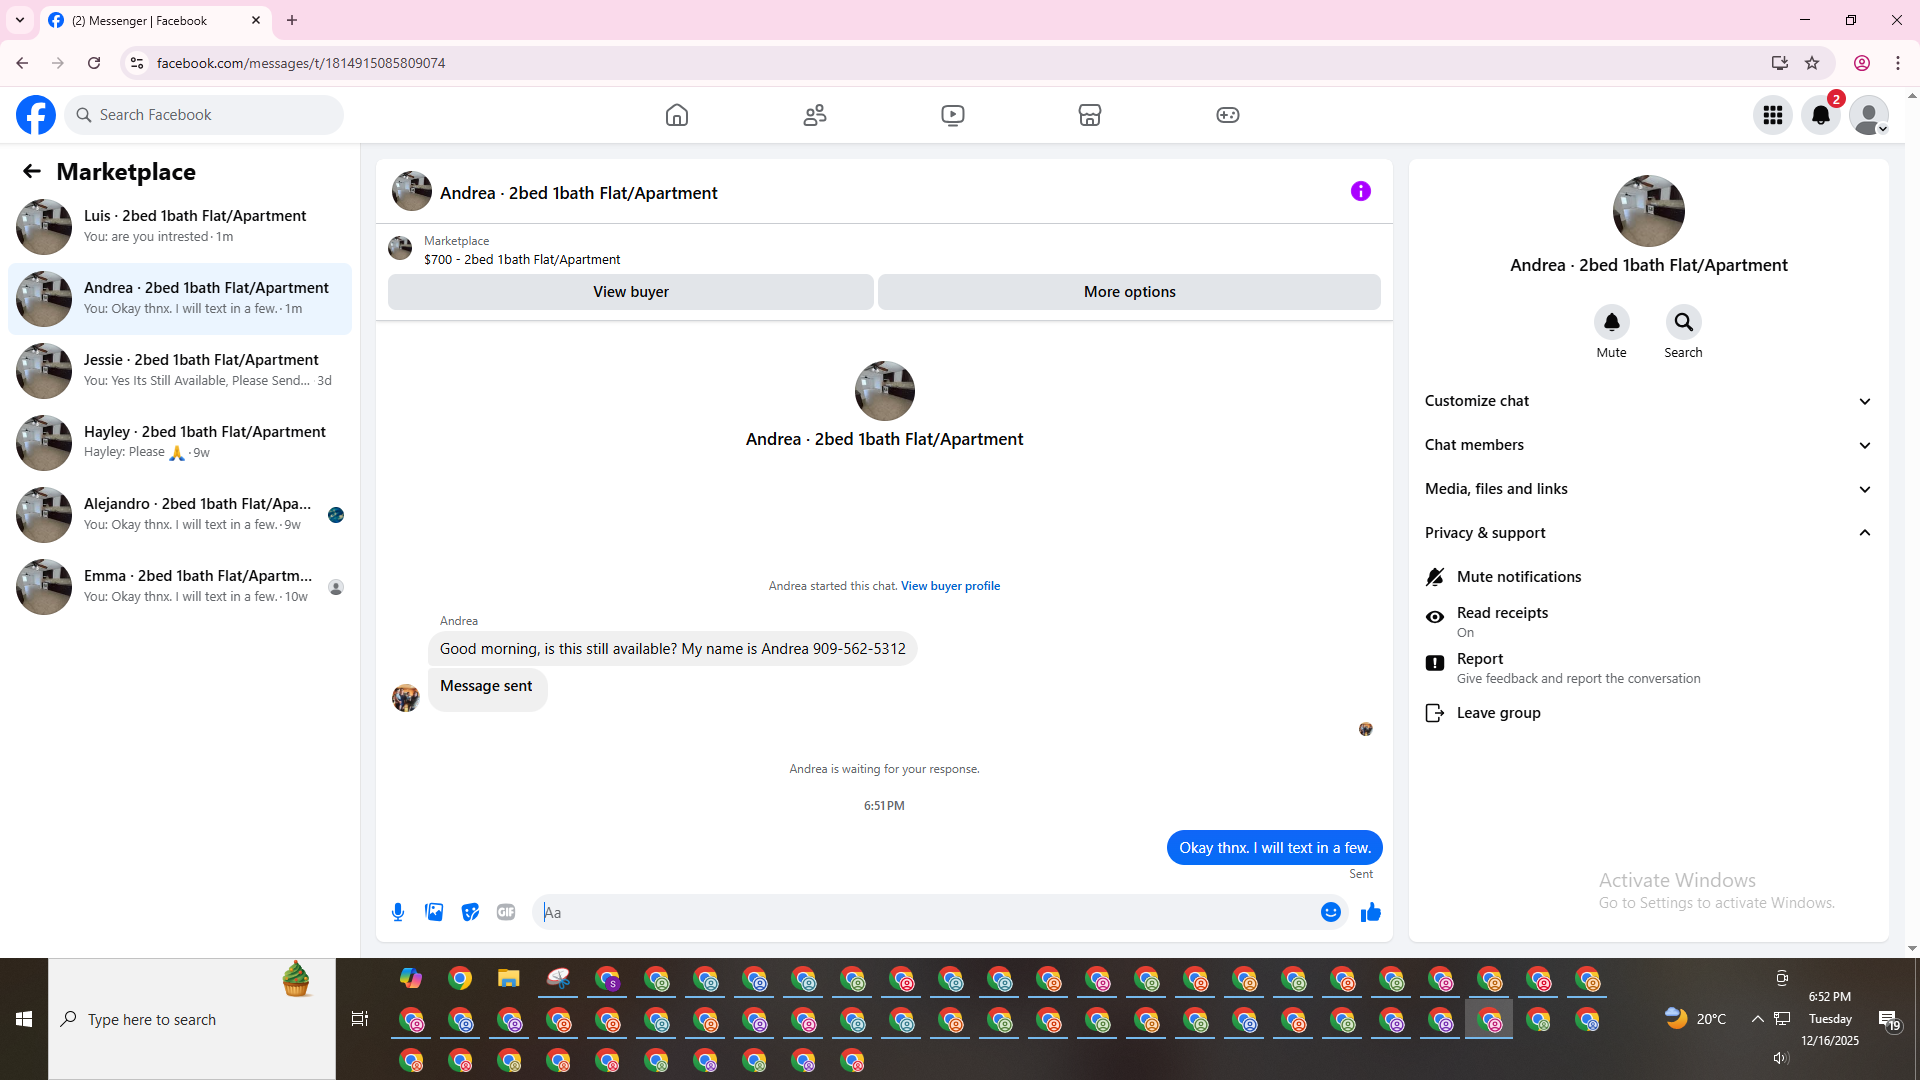1920x1080 pixels.
Task: Open the Alejandro conversation
Action: click(x=180, y=514)
